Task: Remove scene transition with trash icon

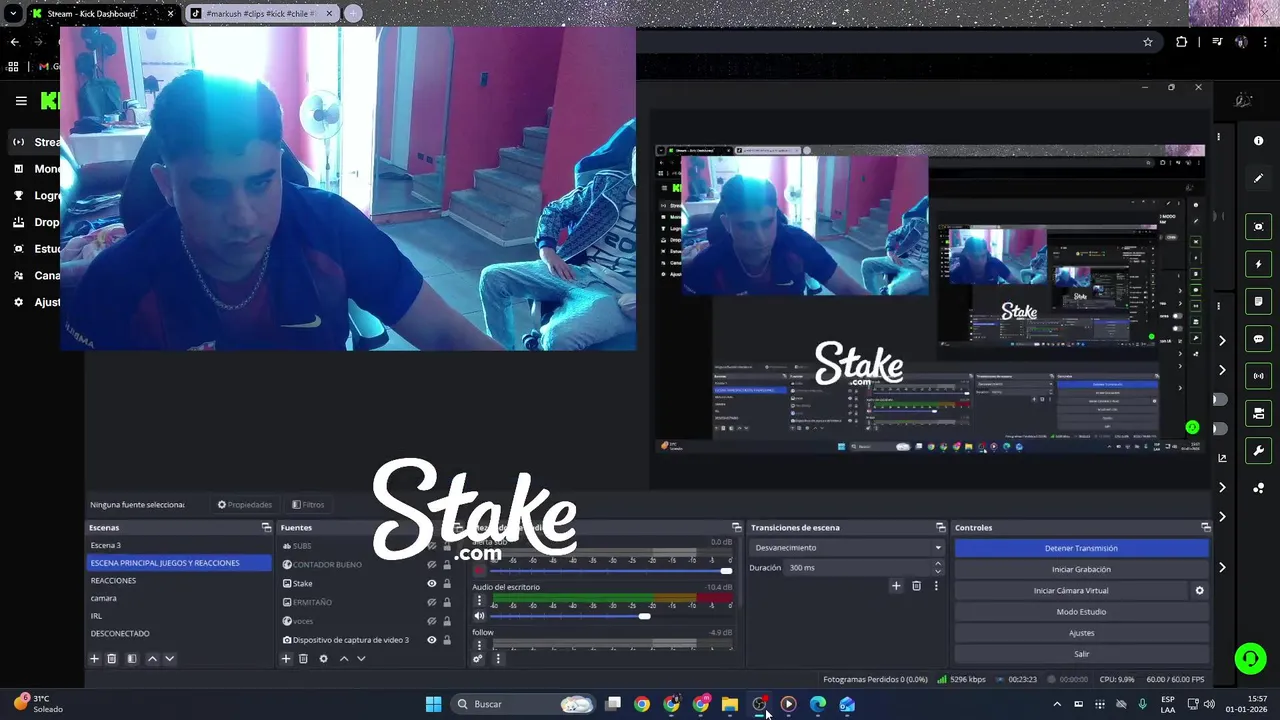Action: tap(916, 586)
